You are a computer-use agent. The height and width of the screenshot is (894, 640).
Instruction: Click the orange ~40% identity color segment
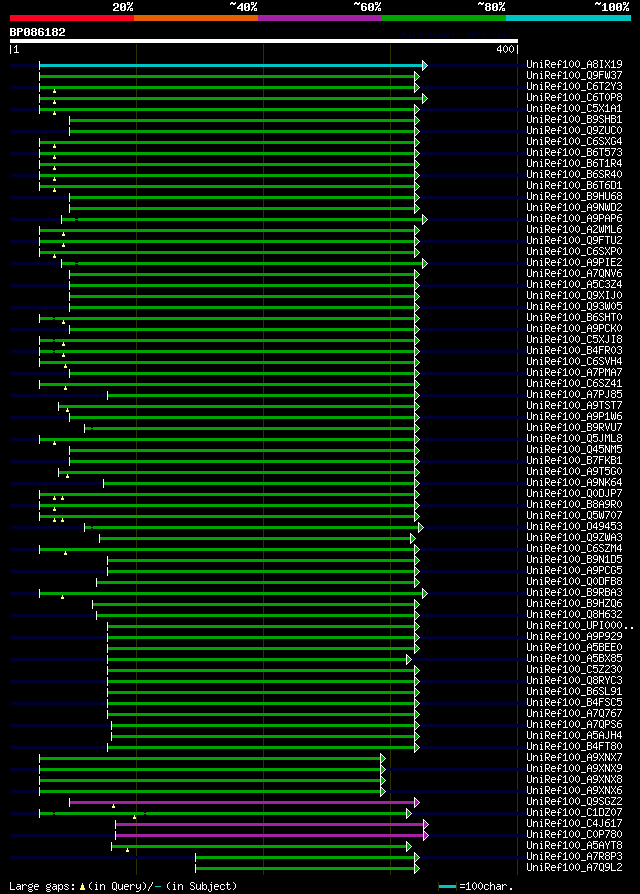(196, 18)
